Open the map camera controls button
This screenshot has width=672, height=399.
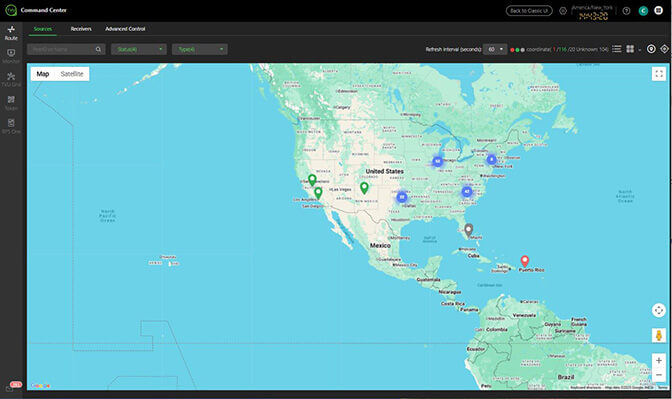coord(659,310)
